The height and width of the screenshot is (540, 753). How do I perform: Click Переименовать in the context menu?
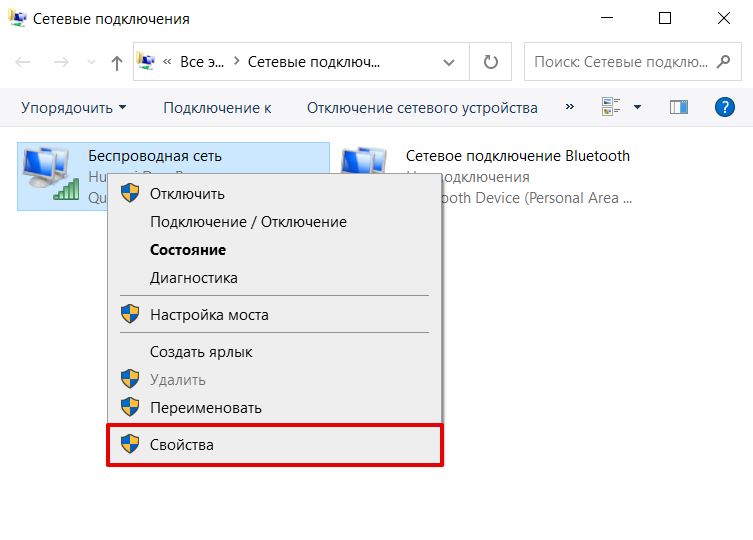click(x=206, y=407)
